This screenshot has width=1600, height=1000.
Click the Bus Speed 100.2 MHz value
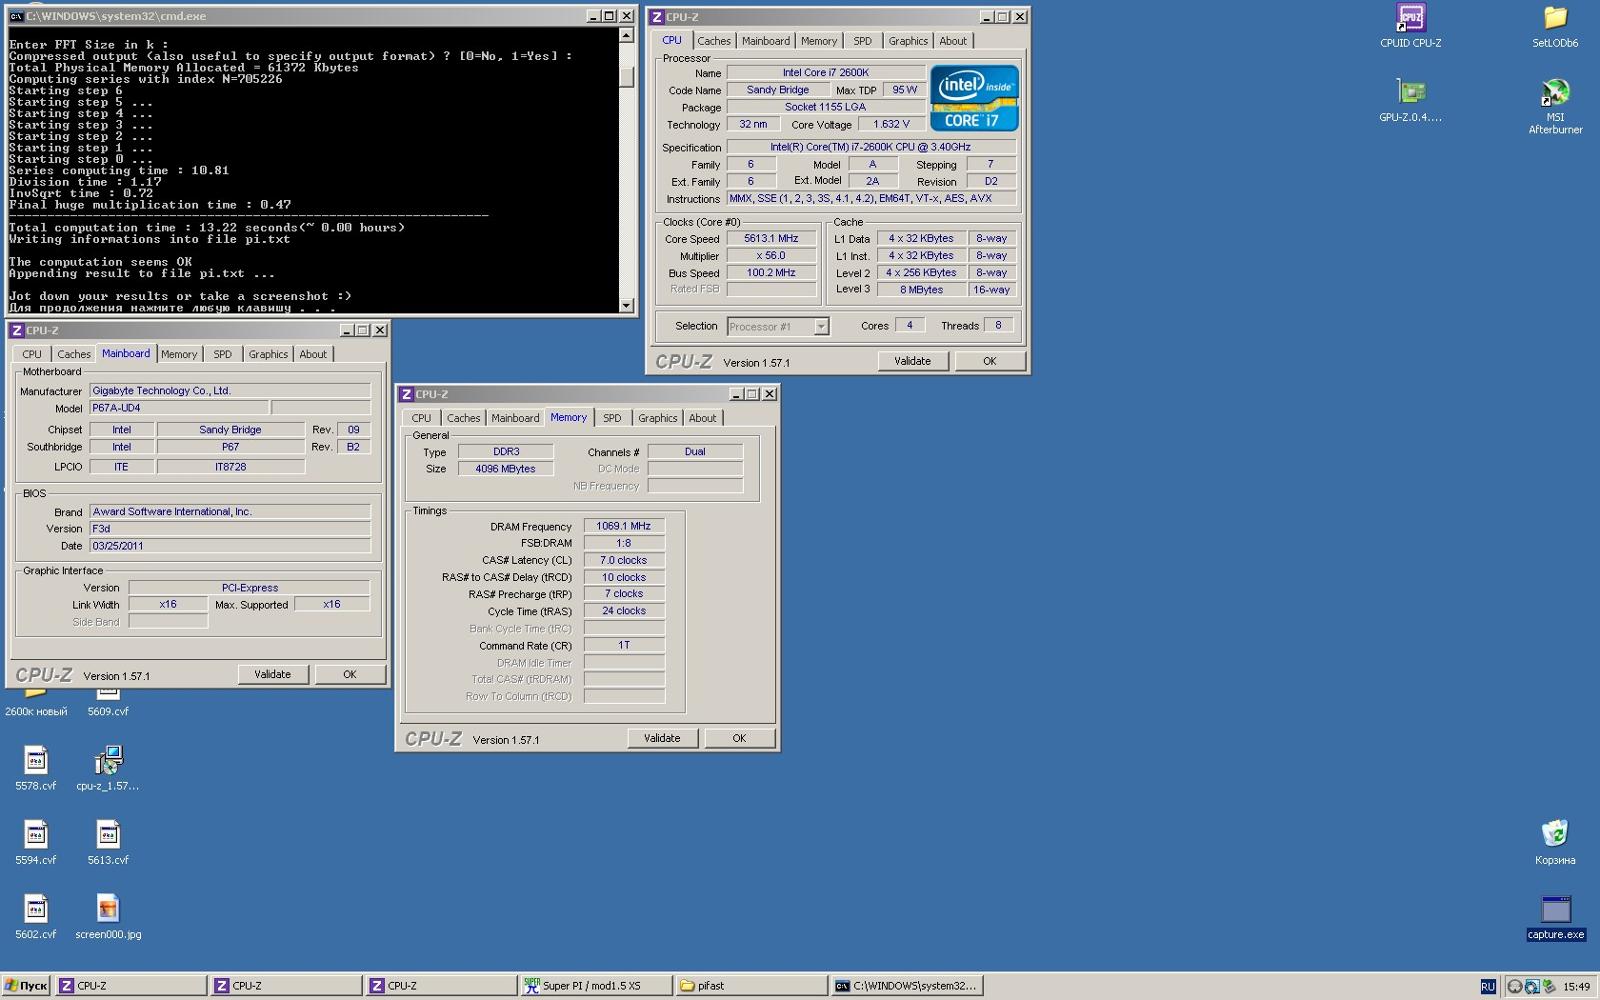pos(771,273)
